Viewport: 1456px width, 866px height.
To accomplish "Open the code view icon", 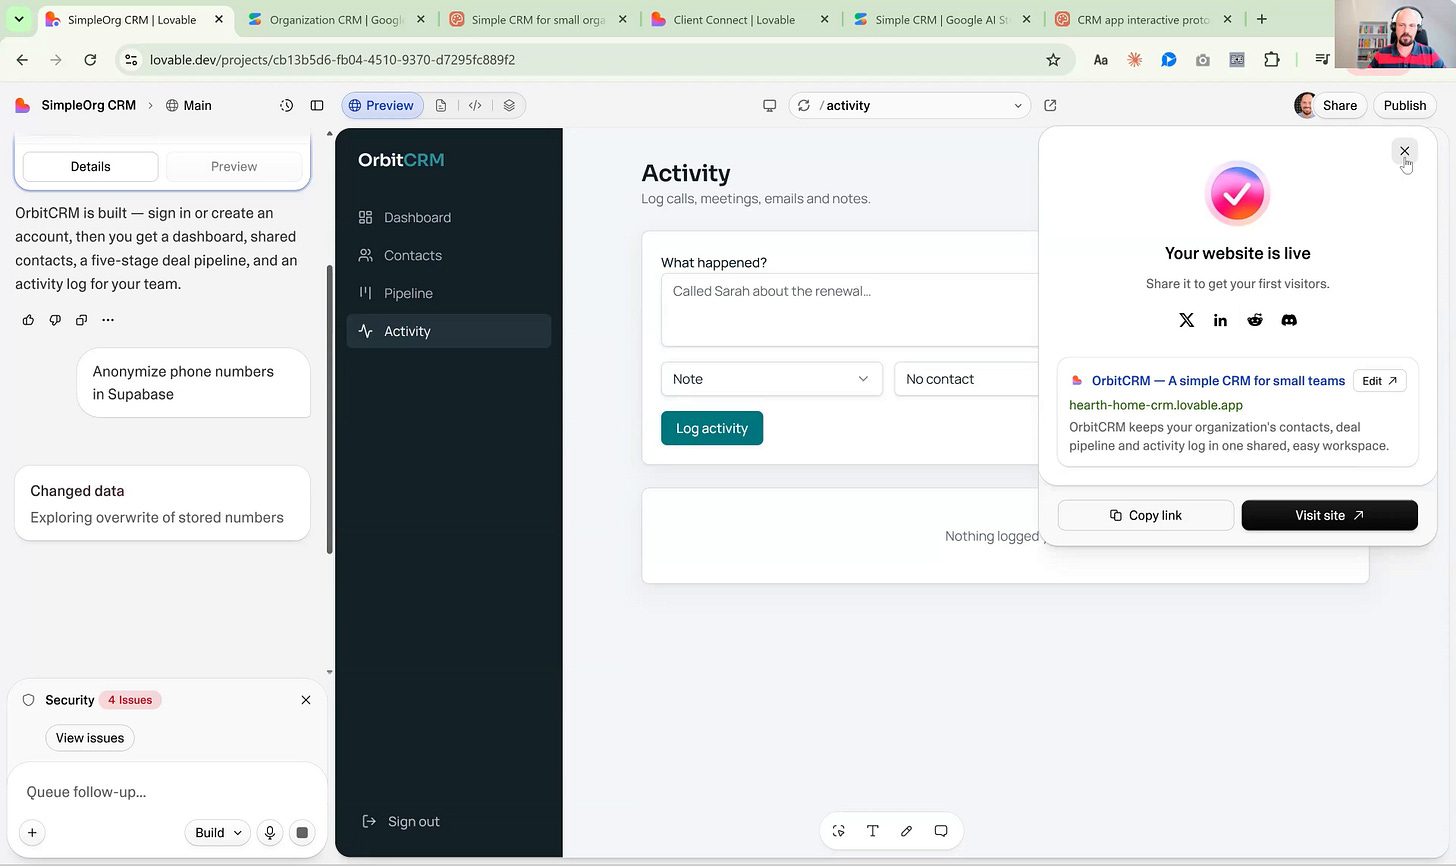I will tap(475, 105).
